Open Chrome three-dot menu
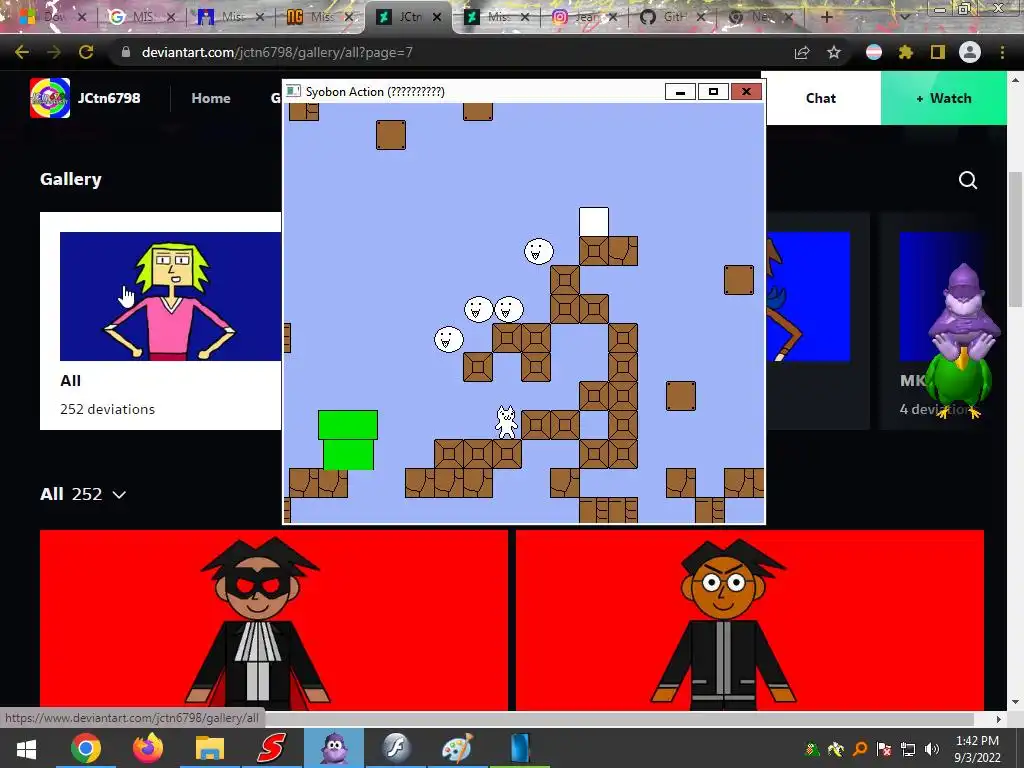The image size is (1024, 768). point(1002,52)
